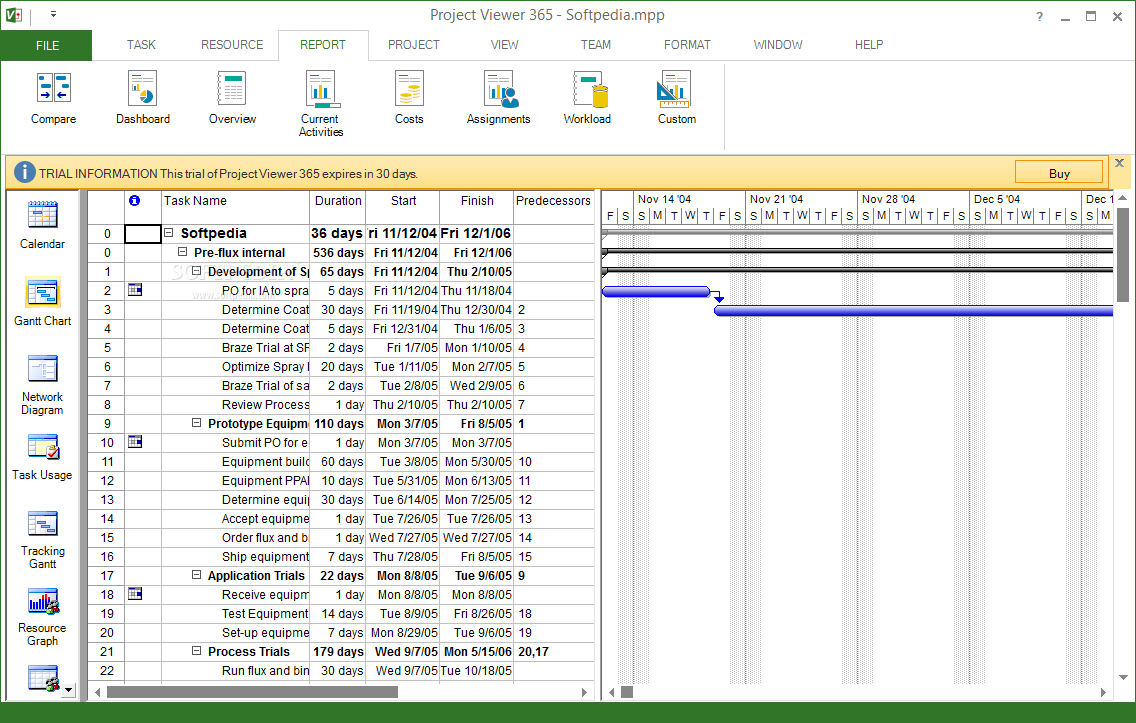This screenshot has width=1136, height=723.
Task: Switch to the PROJECT tab
Action: click(414, 45)
